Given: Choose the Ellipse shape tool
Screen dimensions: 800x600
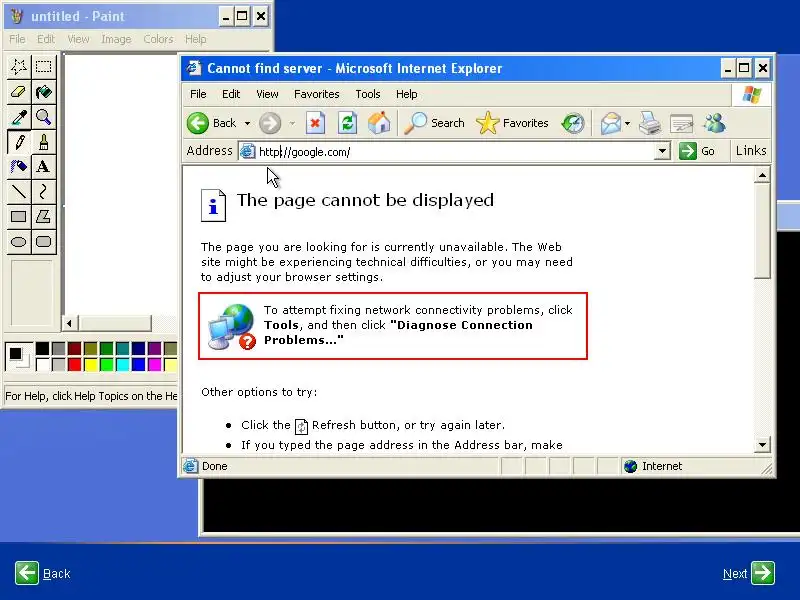Looking at the screenshot, I should pos(19,241).
